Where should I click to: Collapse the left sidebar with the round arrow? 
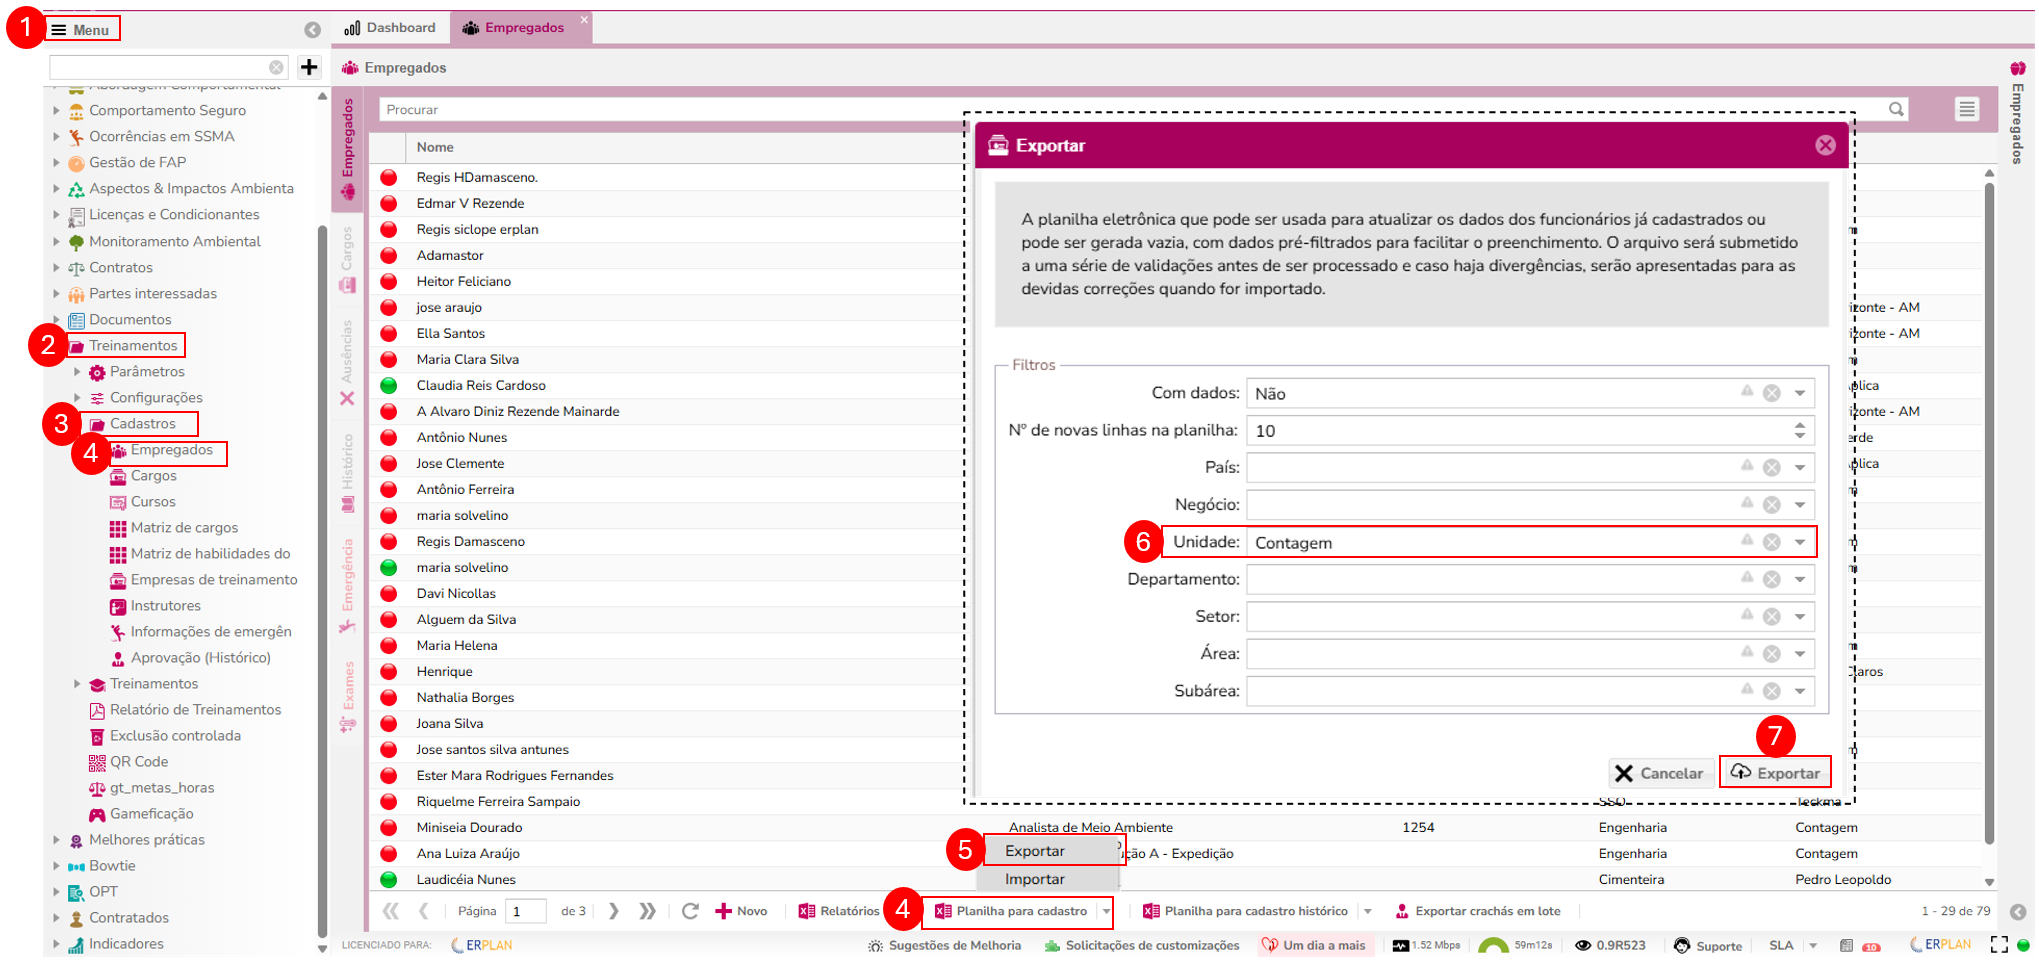[313, 30]
